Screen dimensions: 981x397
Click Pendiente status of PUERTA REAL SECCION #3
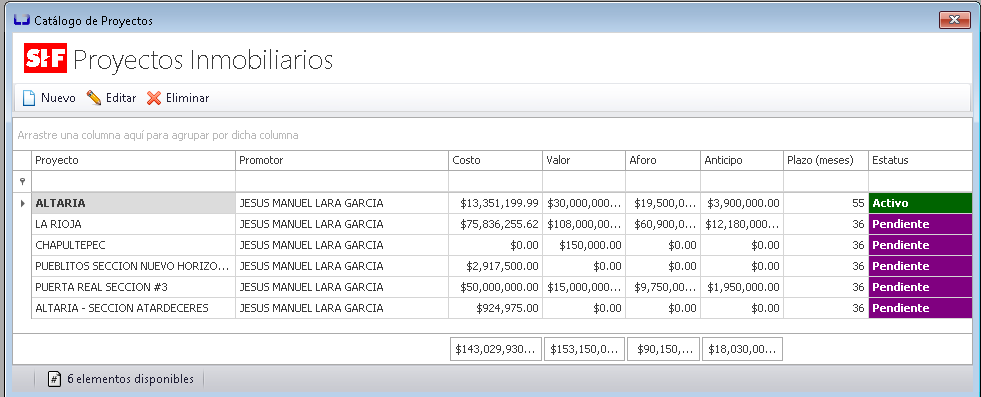[x=920, y=287]
